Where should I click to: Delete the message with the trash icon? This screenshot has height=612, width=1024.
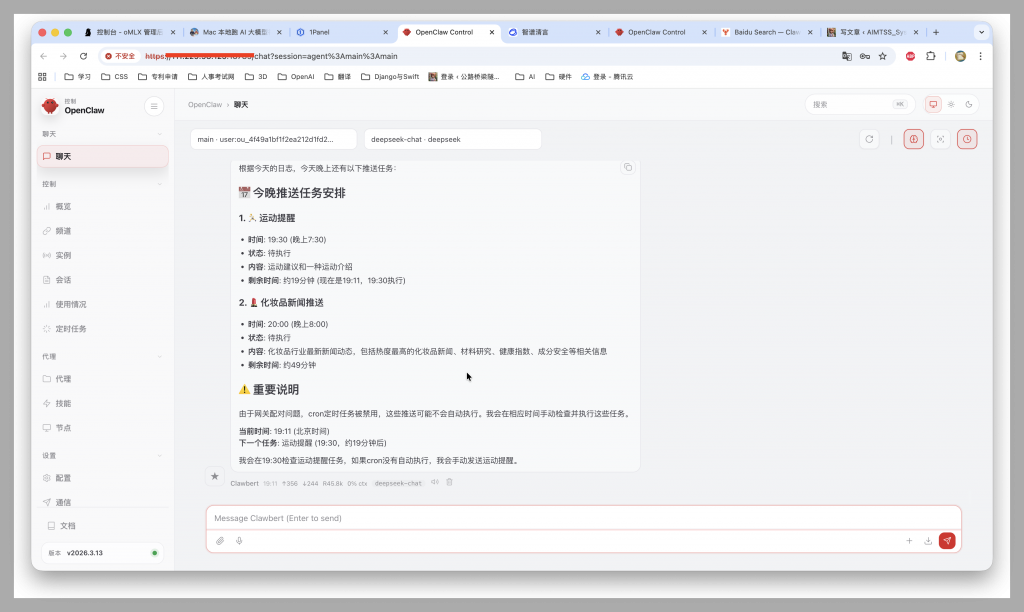tap(449, 482)
